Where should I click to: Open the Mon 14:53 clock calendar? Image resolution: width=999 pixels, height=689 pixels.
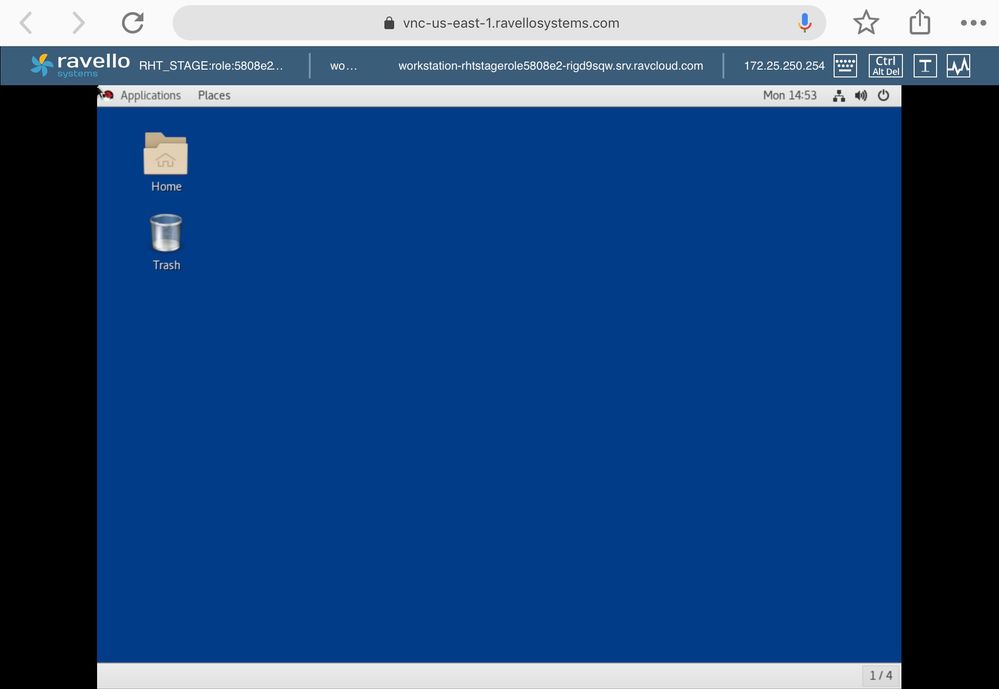[x=789, y=96]
